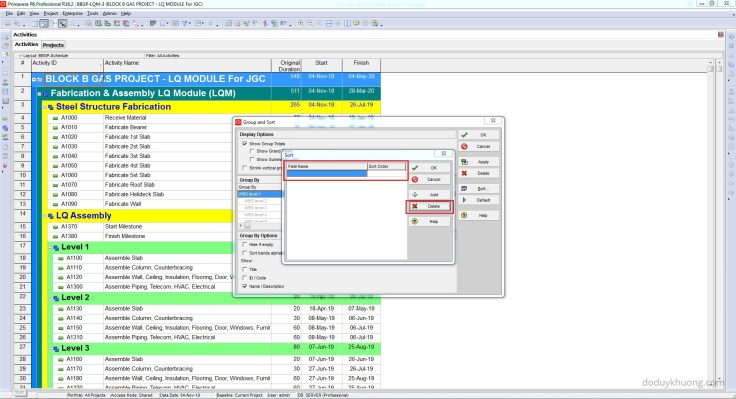Click the red icon in left sidebar

(x=5, y=166)
